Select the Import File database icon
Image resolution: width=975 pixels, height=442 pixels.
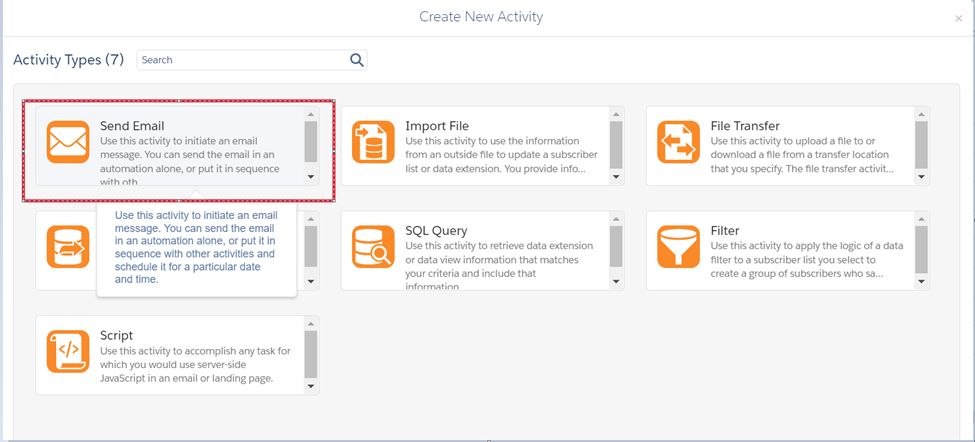pyautogui.click(x=373, y=142)
